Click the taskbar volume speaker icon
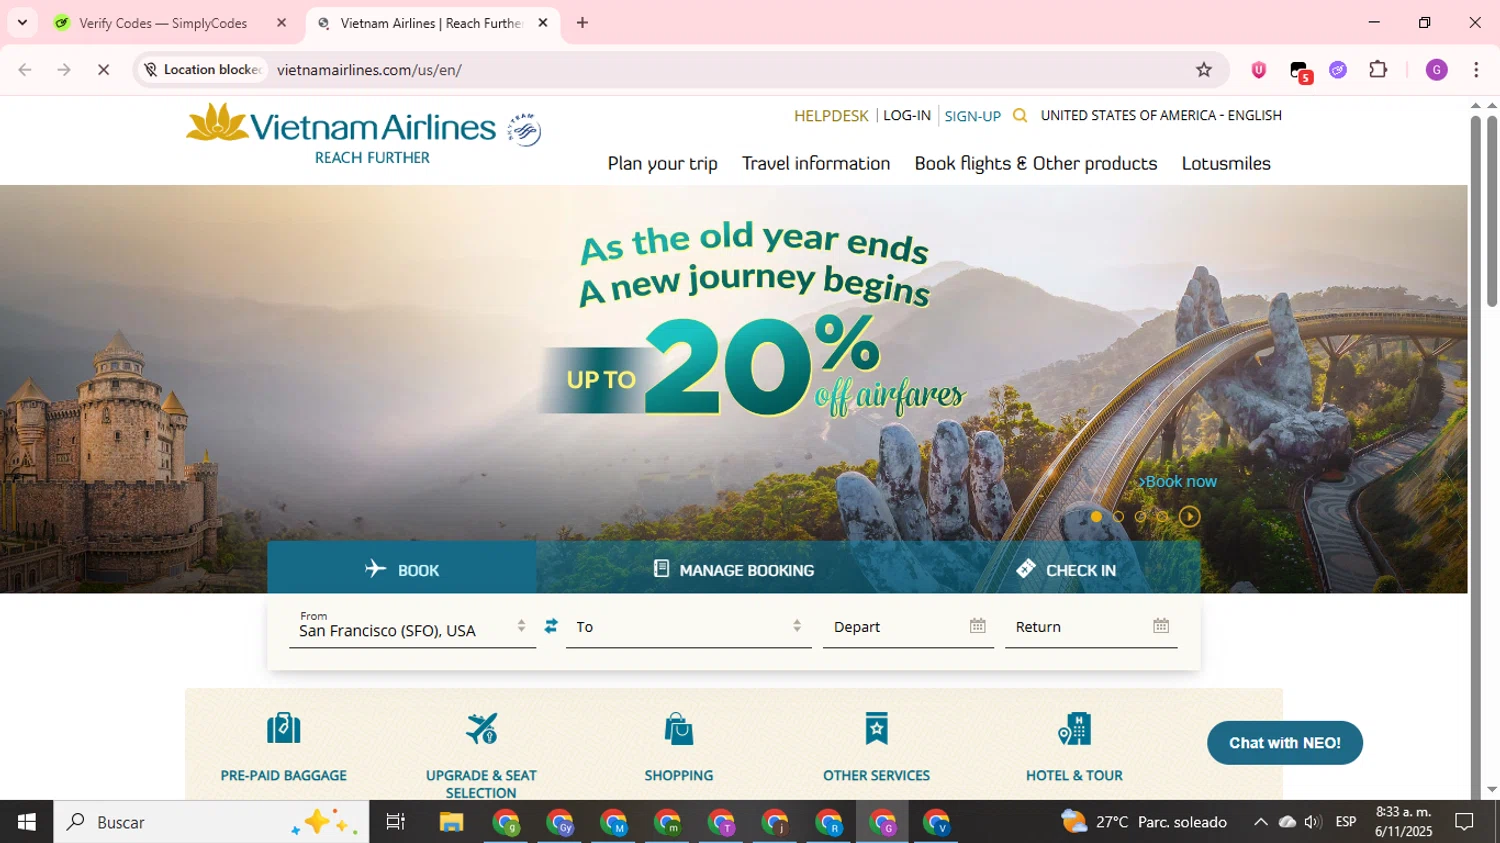Screen dimensions: 1500x843 pyautogui.click(x=1313, y=822)
